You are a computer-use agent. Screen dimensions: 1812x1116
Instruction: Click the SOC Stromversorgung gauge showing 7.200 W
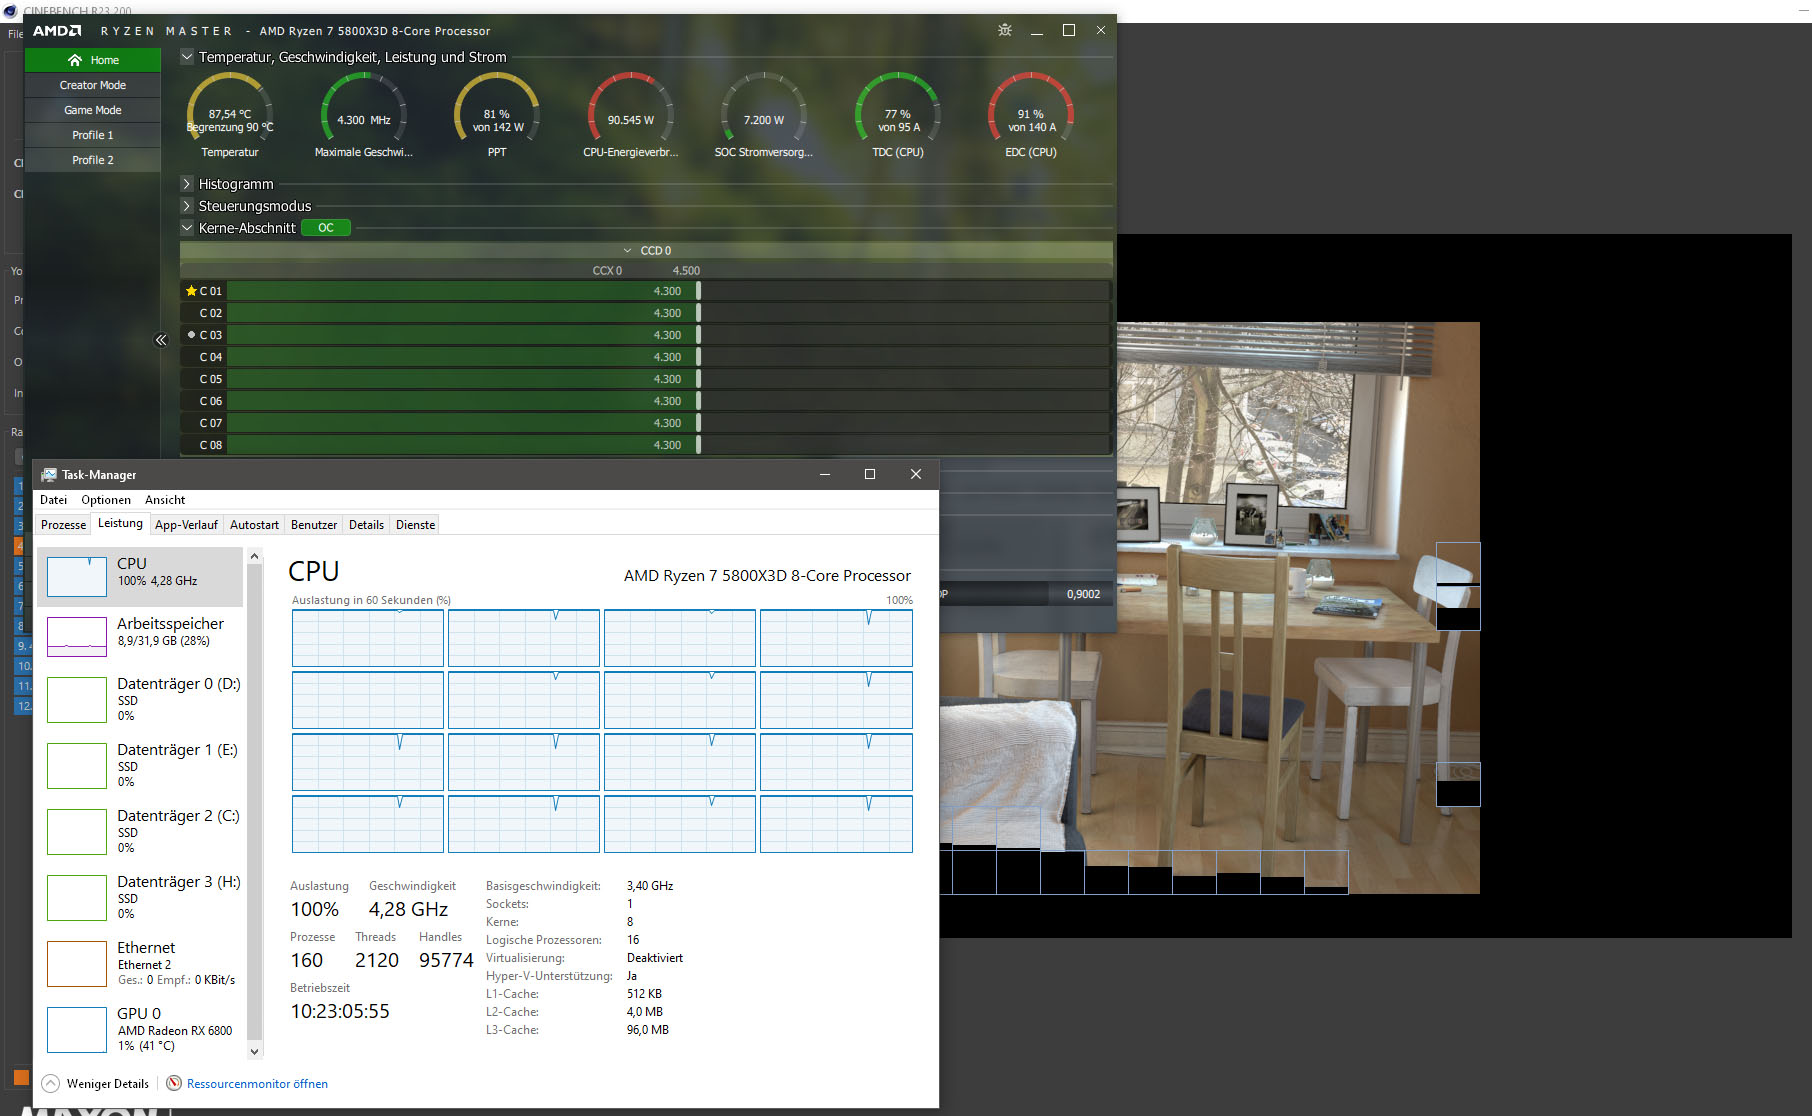pos(764,108)
